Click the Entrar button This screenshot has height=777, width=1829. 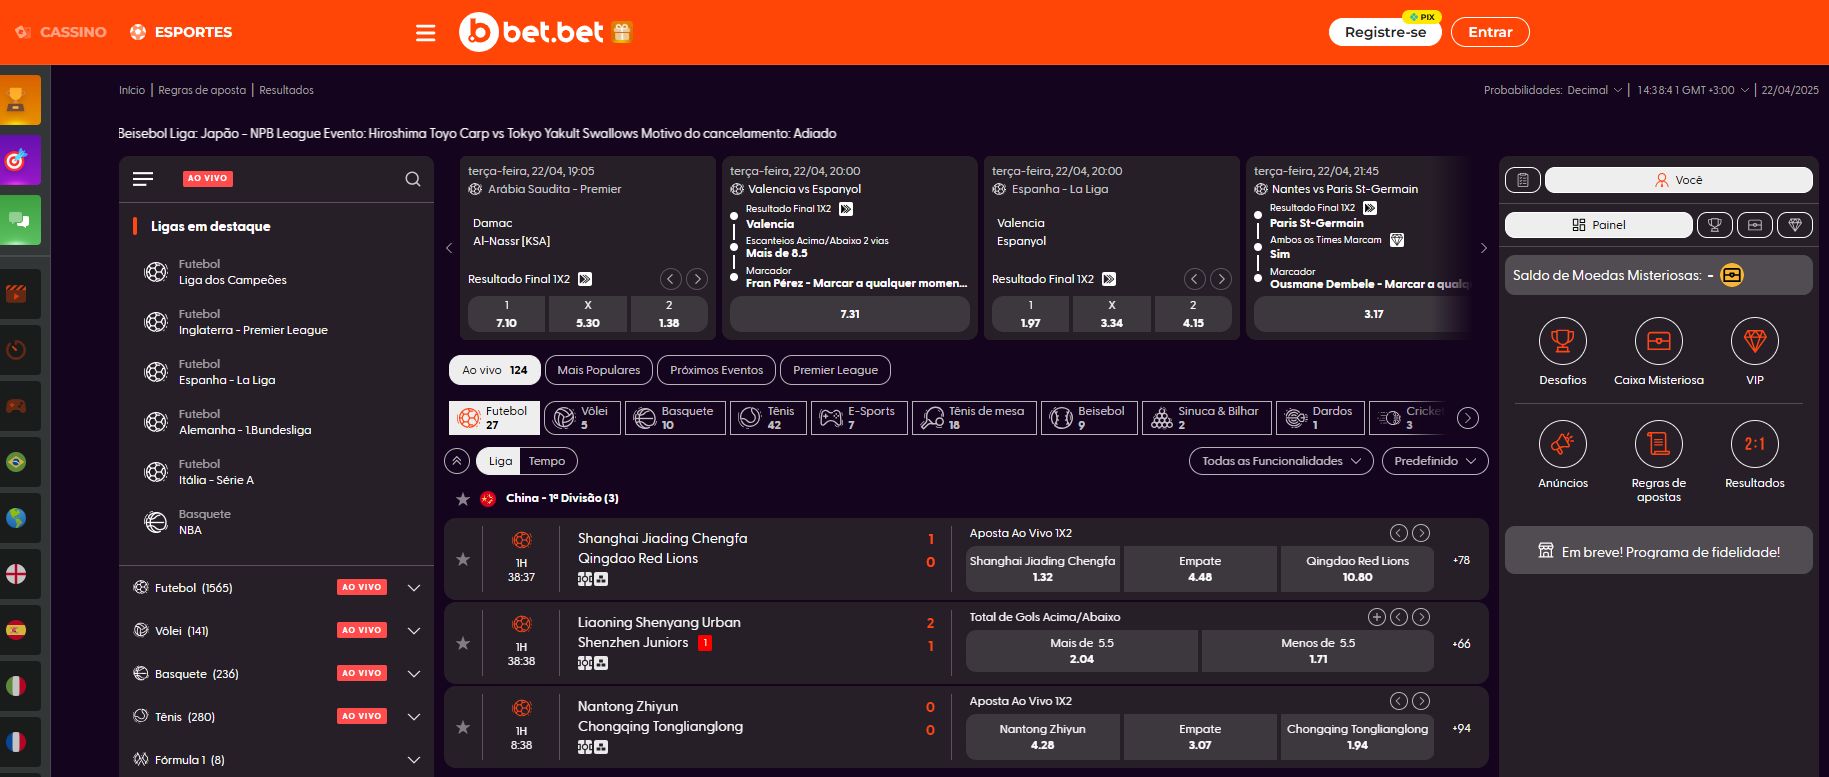(1490, 32)
